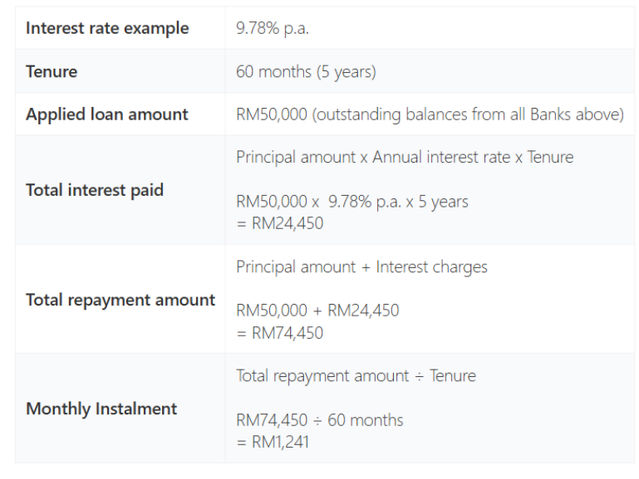Click "RM50,000" in the Applied loan amount row
The image size is (639, 479).
tap(271, 114)
